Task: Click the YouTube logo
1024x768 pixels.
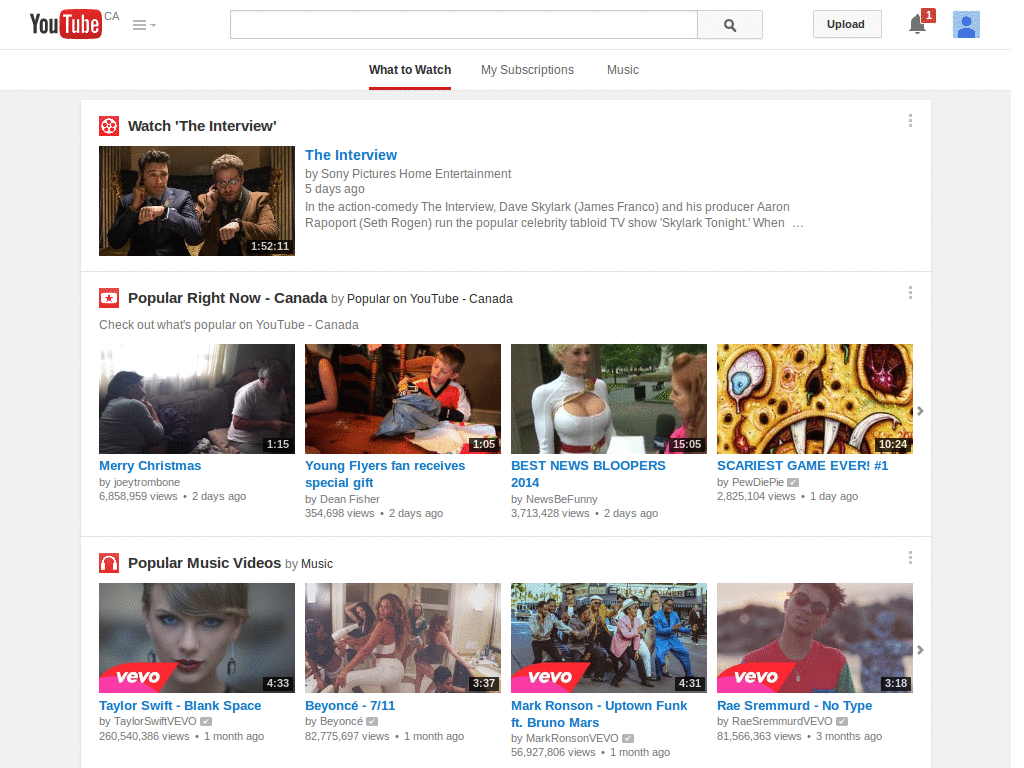Action: 65,24
